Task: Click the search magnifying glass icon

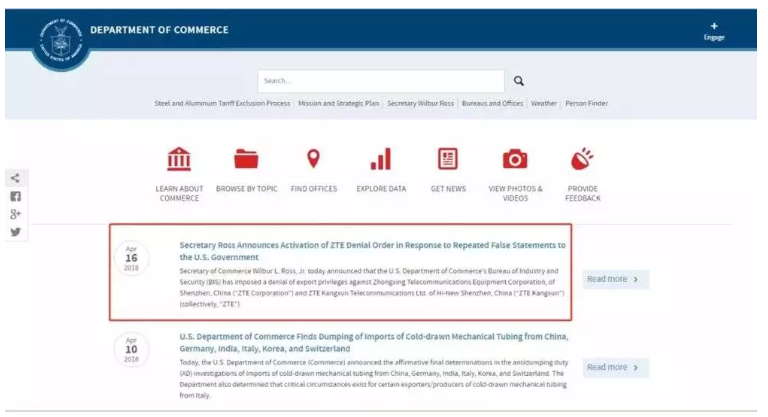Action: tap(518, 81)
